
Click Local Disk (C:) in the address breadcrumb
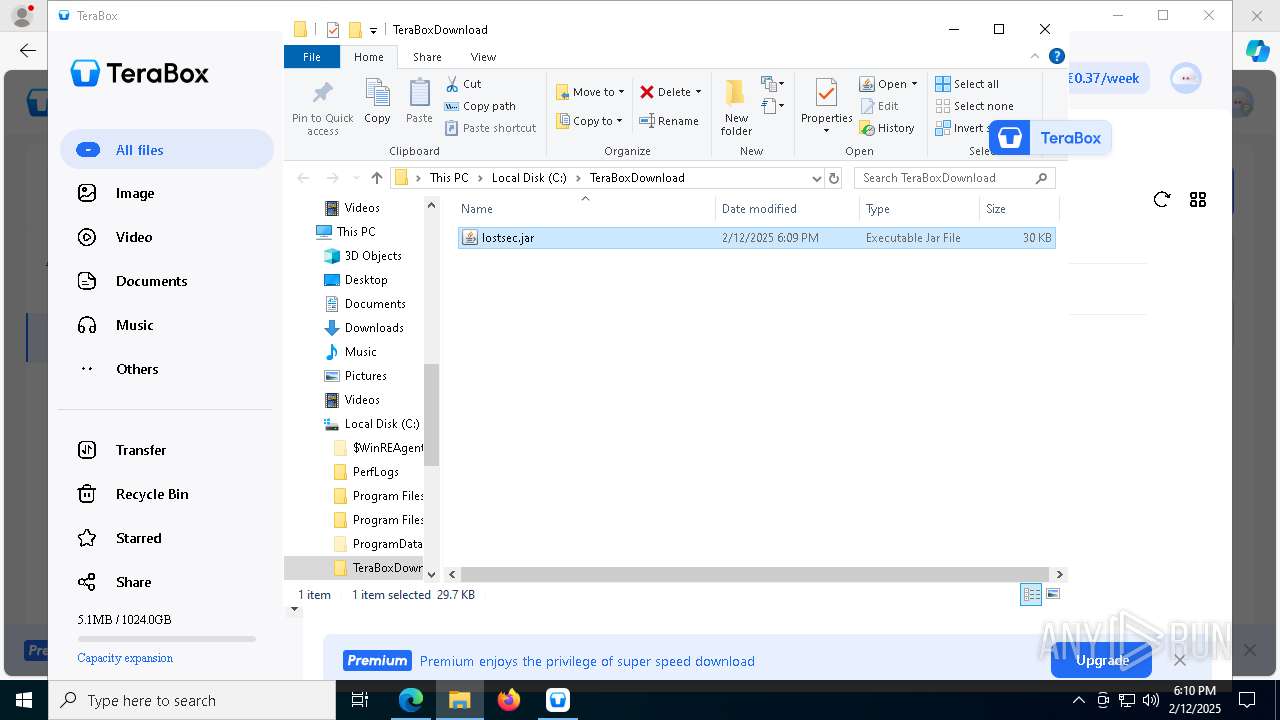point(529,178)
